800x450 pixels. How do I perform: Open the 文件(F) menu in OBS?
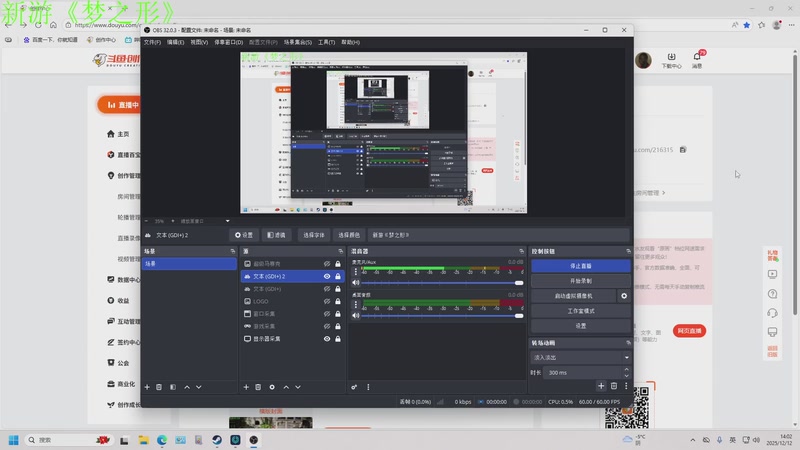coord(152,42)
